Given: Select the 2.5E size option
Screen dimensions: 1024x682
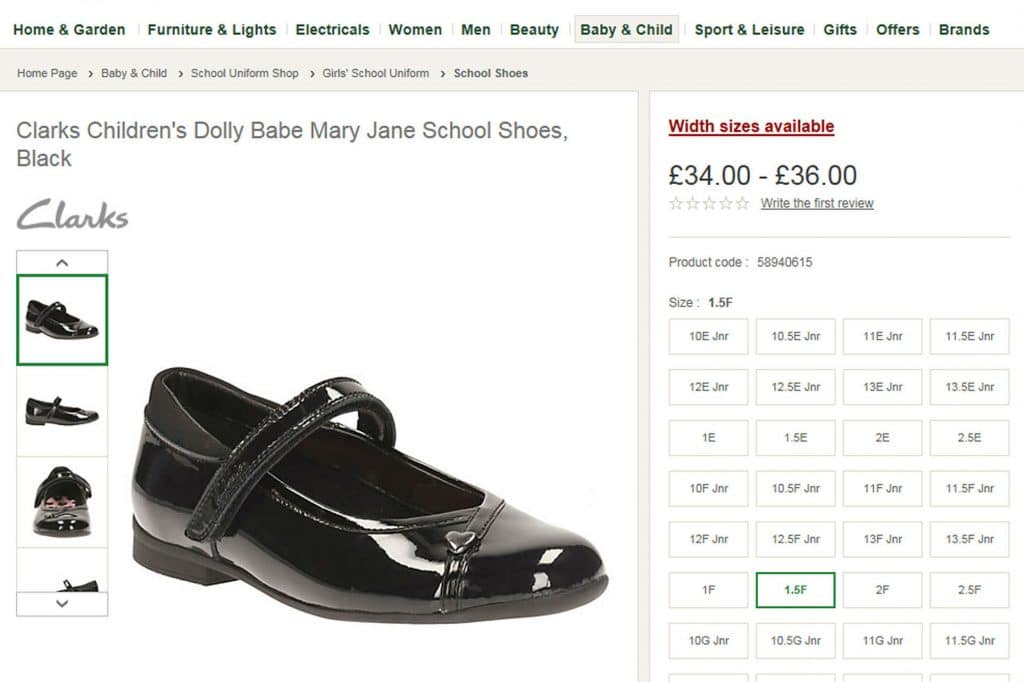Looking at the screenshot, I should point(969,438).
